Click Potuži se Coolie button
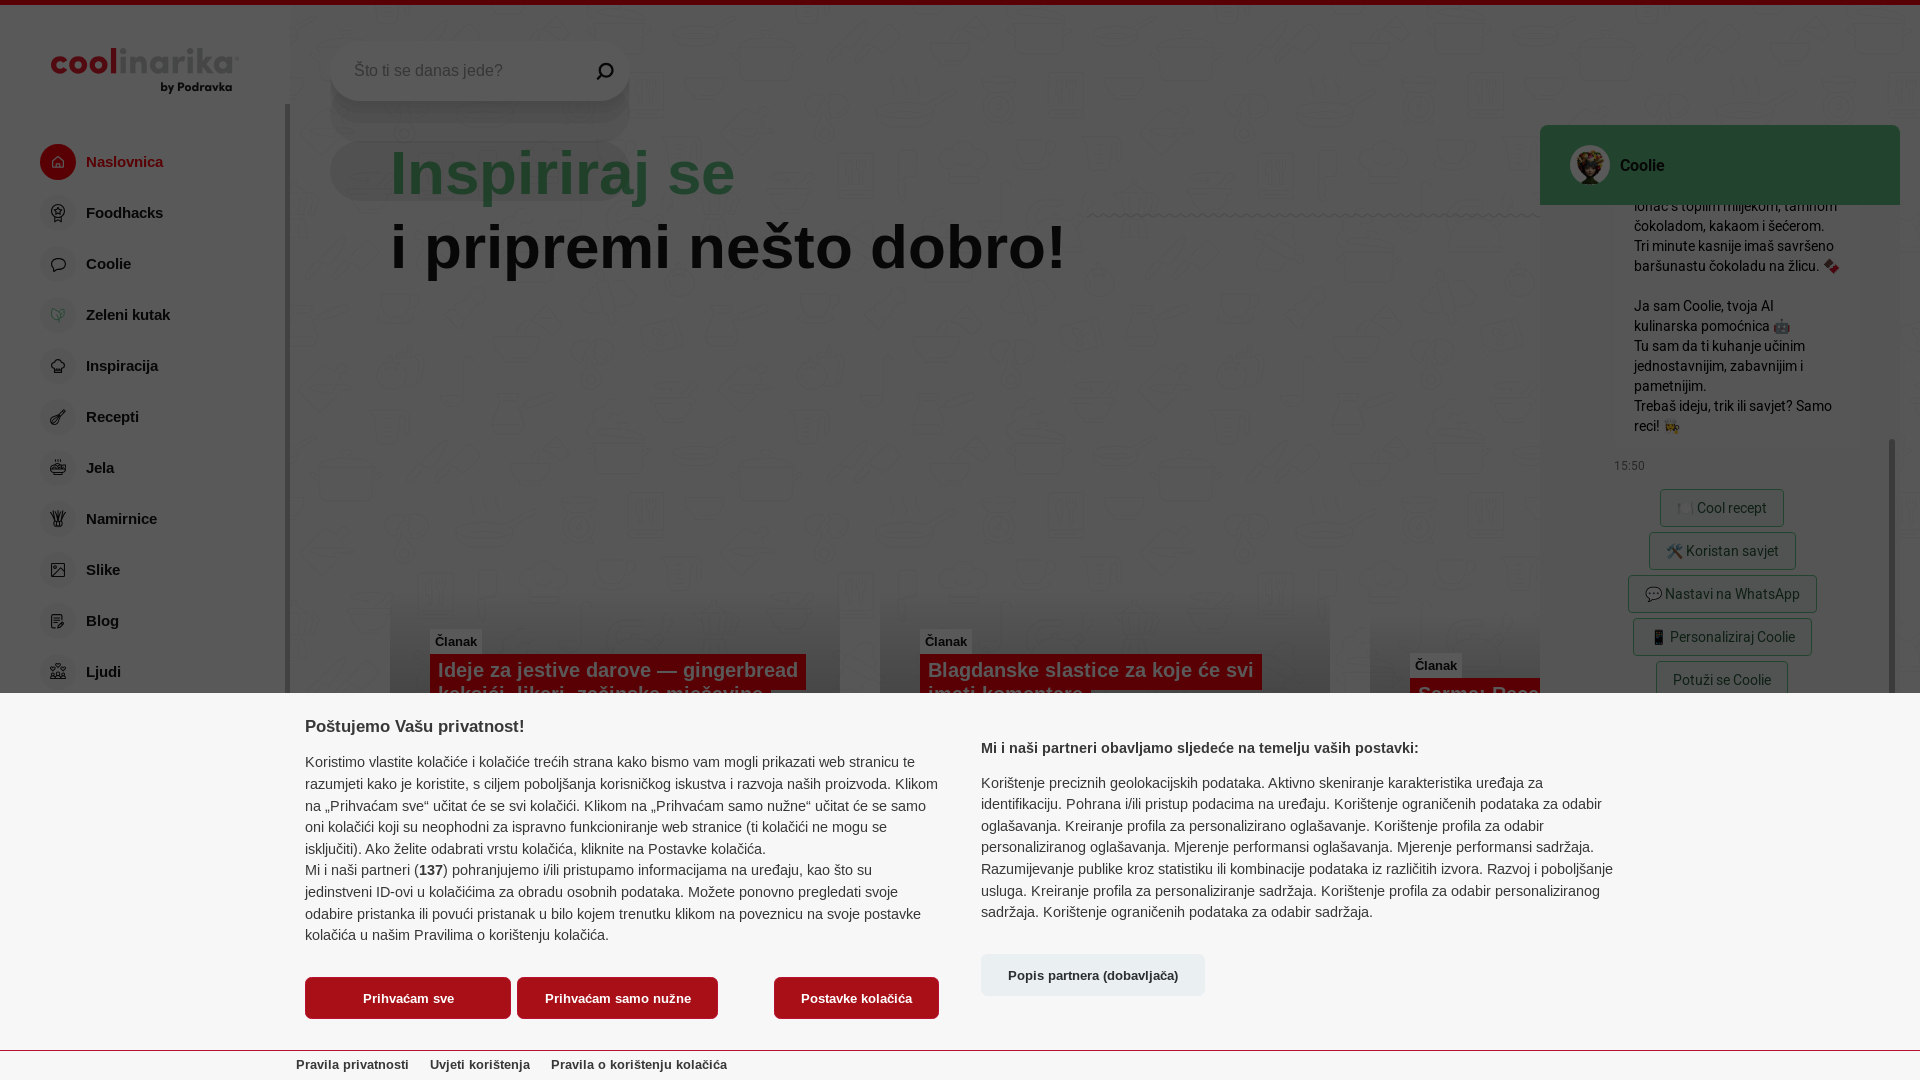1920x1080 pixels. 1722,678
